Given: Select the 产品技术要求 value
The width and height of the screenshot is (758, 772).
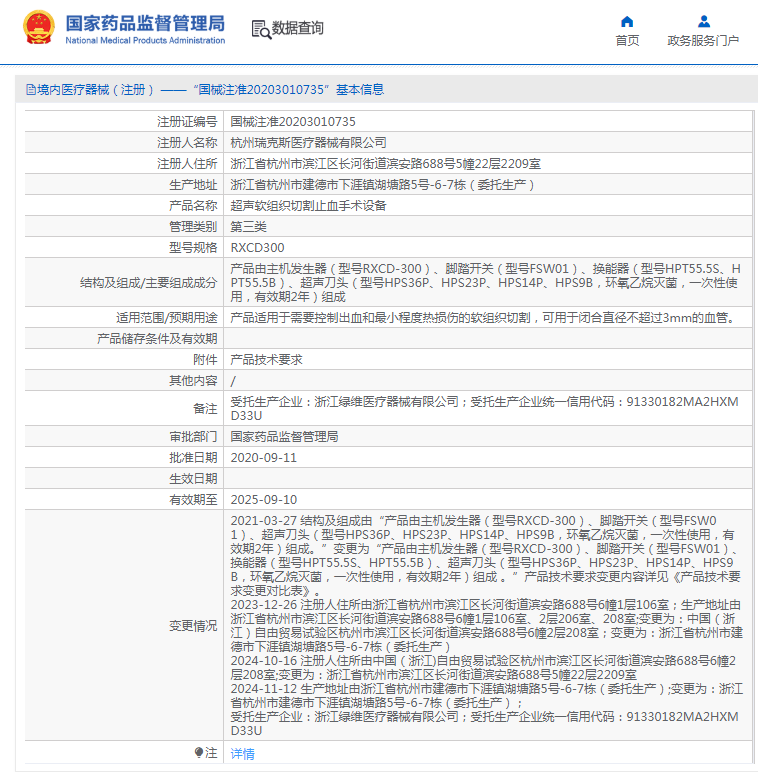Looking at the screenshot, I should 266,360.
